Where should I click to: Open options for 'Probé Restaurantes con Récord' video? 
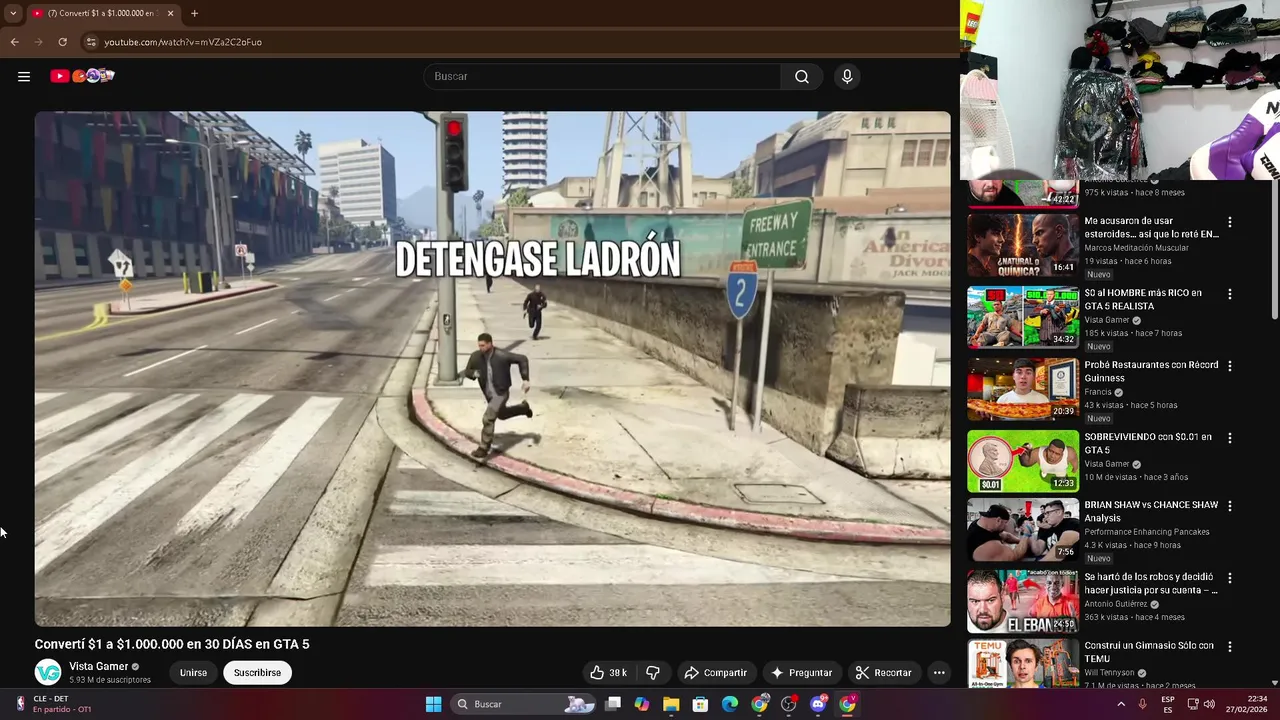pos(1230,366)
